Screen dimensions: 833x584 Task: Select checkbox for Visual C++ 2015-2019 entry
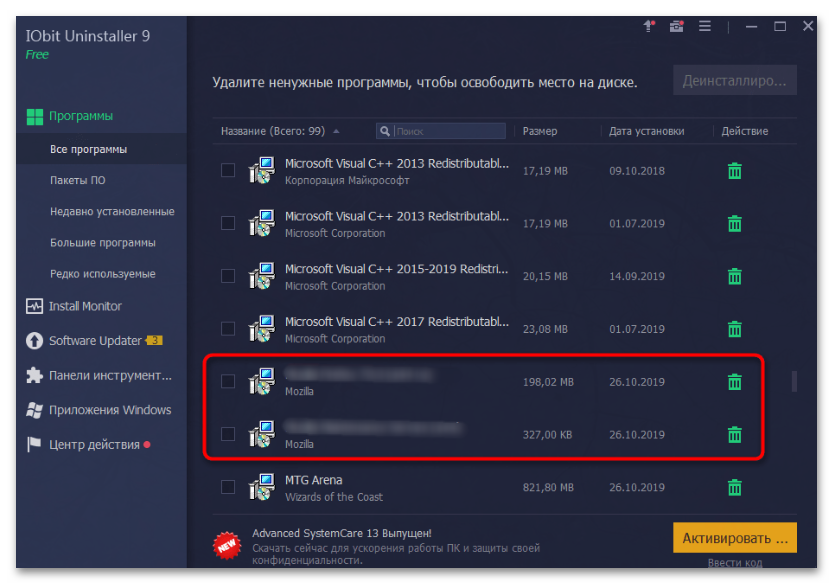coord(228,276)
